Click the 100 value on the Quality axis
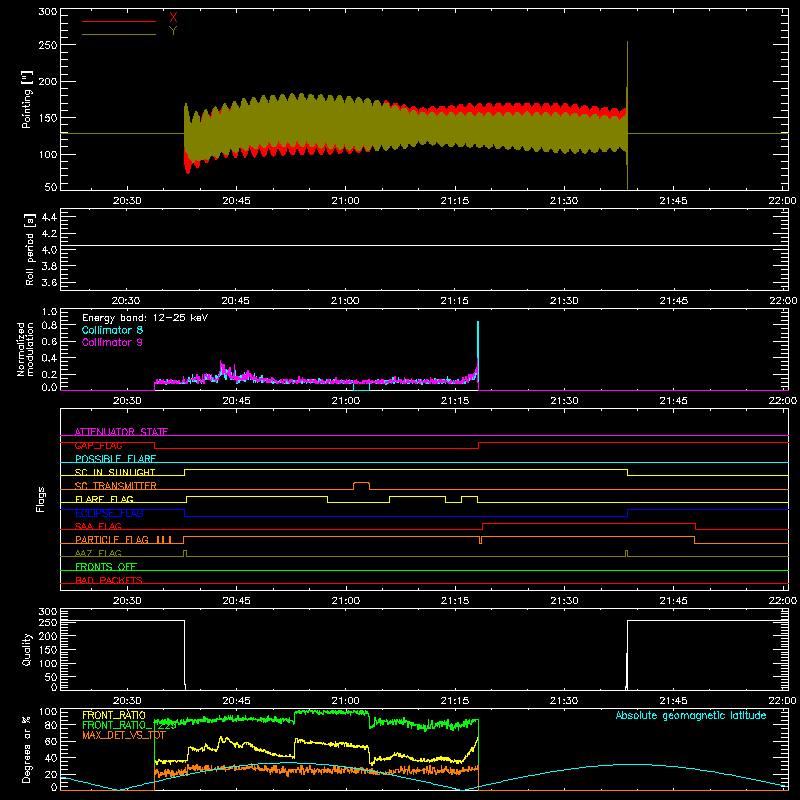This screenshot has width=800, height=800. pos(48,663)
